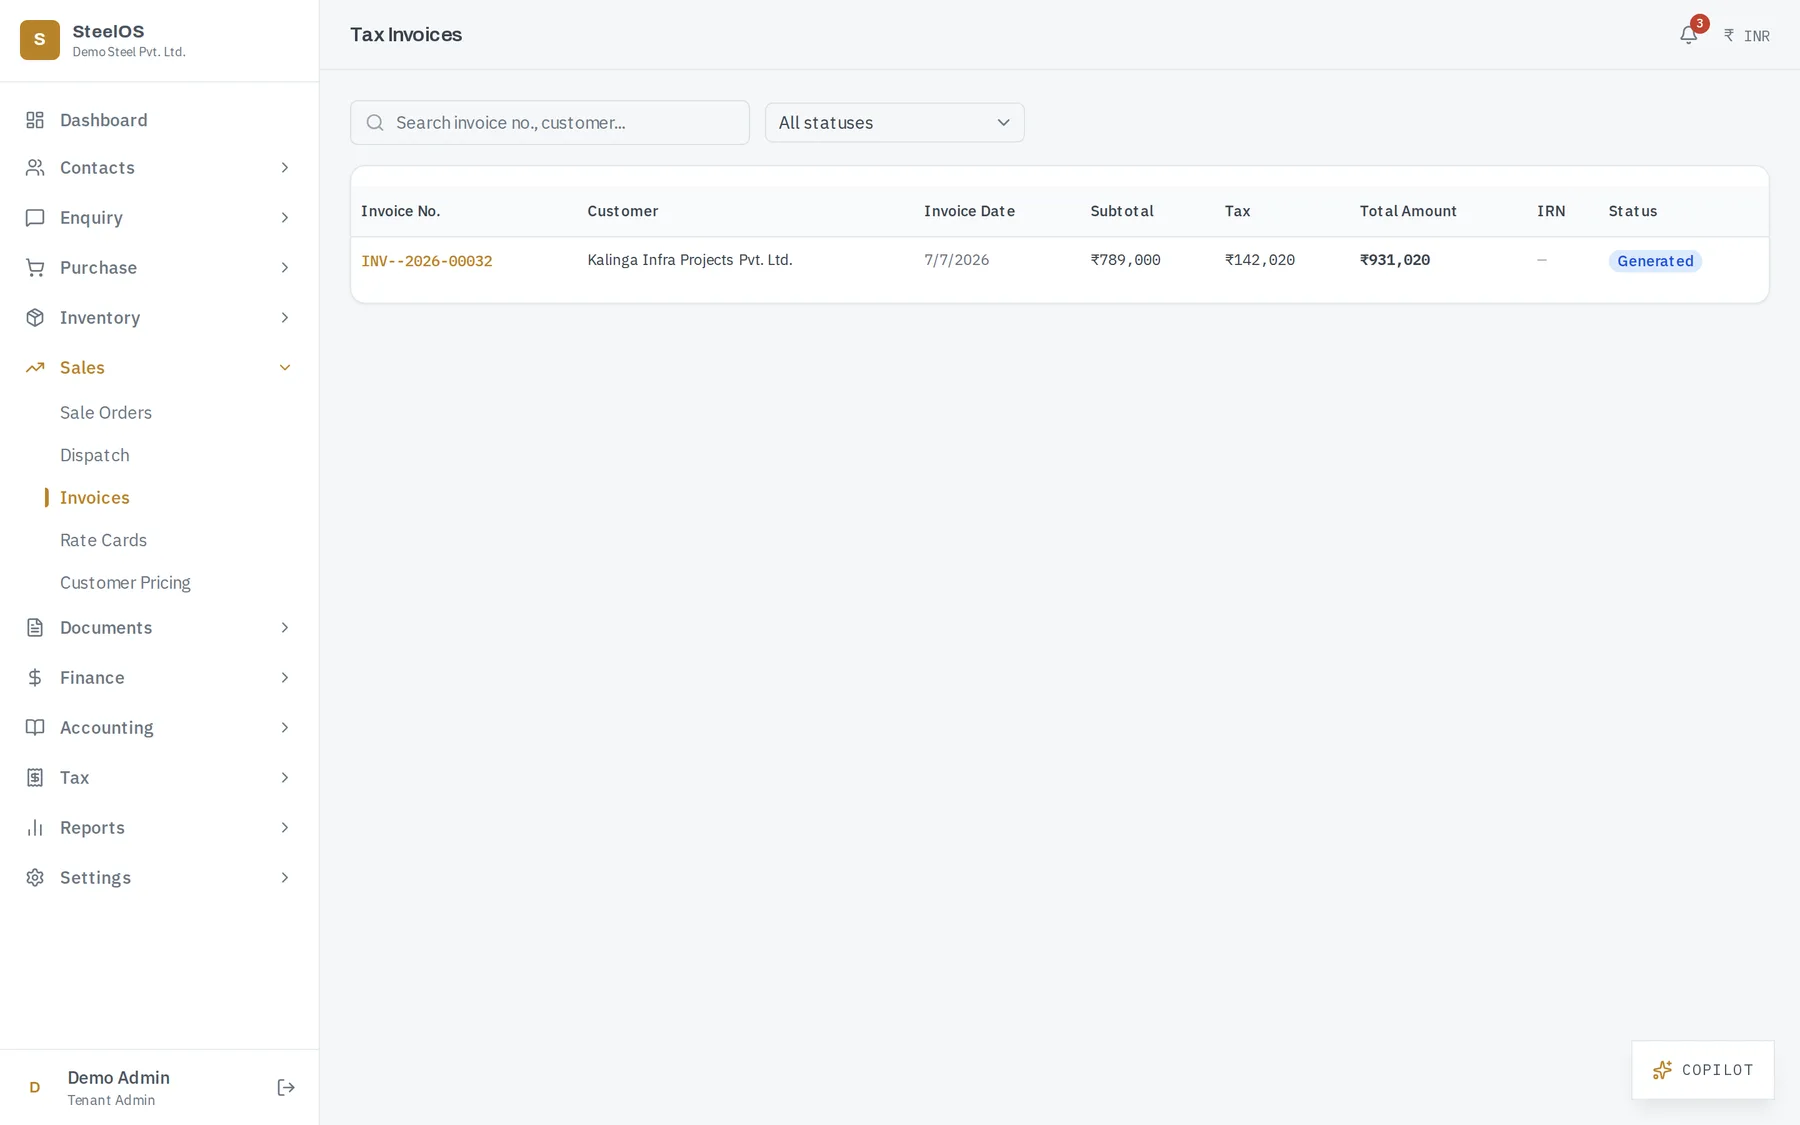Screen dimensions: 1800x1125
Task: Focus the invoice search field
Action: 550,122
